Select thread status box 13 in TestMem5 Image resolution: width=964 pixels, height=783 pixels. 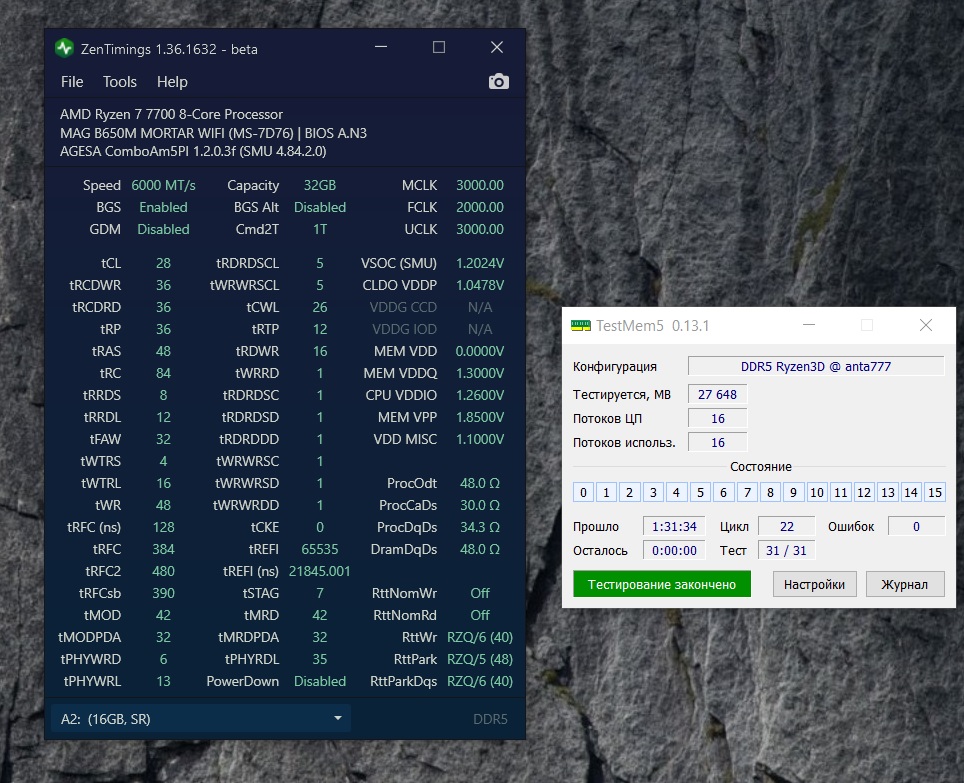coord(888,492)
